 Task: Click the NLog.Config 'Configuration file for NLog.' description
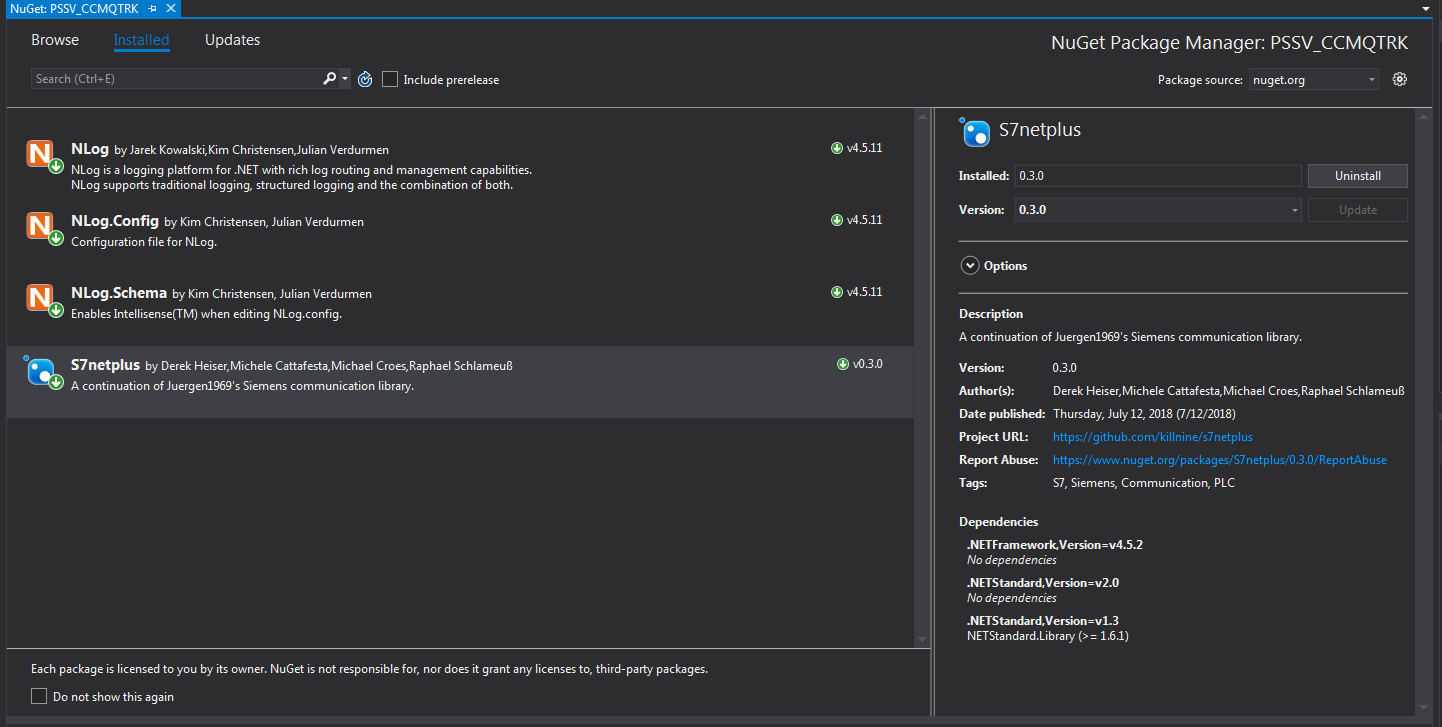click(x=144, y=242)
